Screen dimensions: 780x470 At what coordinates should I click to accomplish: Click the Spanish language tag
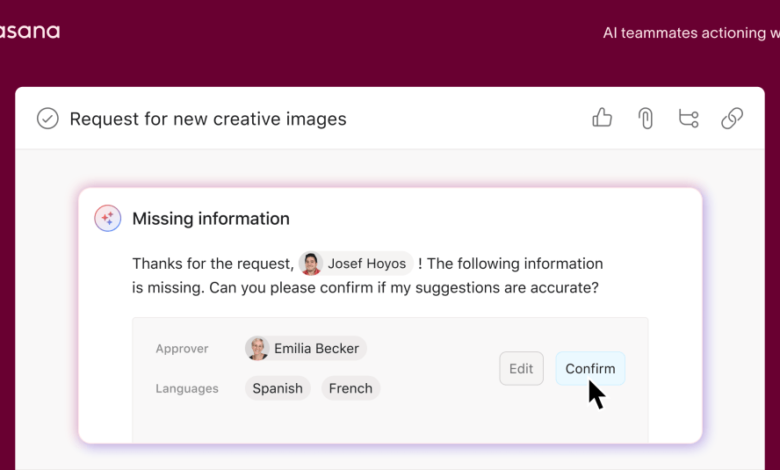pos(278,388)
